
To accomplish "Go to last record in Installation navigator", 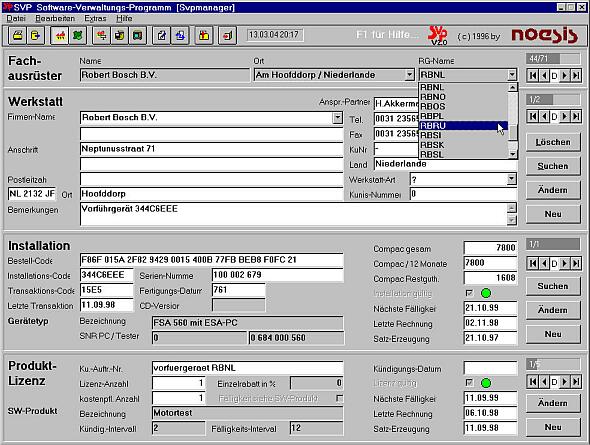I will coord(575,263).
